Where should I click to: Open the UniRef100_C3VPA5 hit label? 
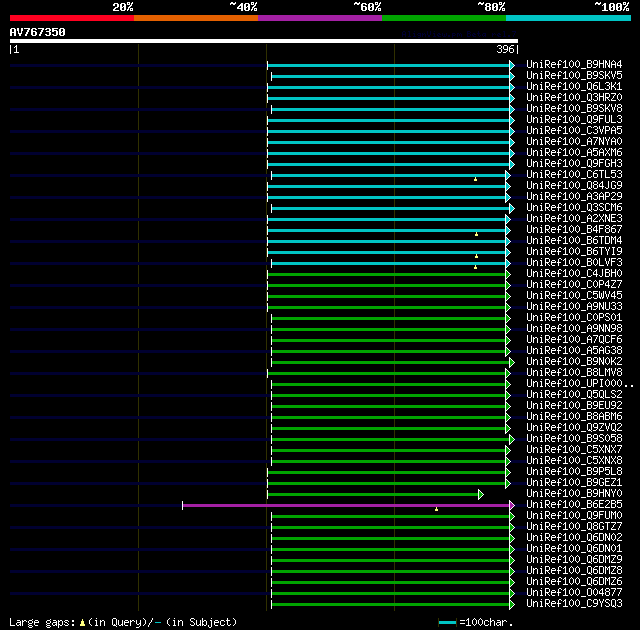(x=574, y=131)
